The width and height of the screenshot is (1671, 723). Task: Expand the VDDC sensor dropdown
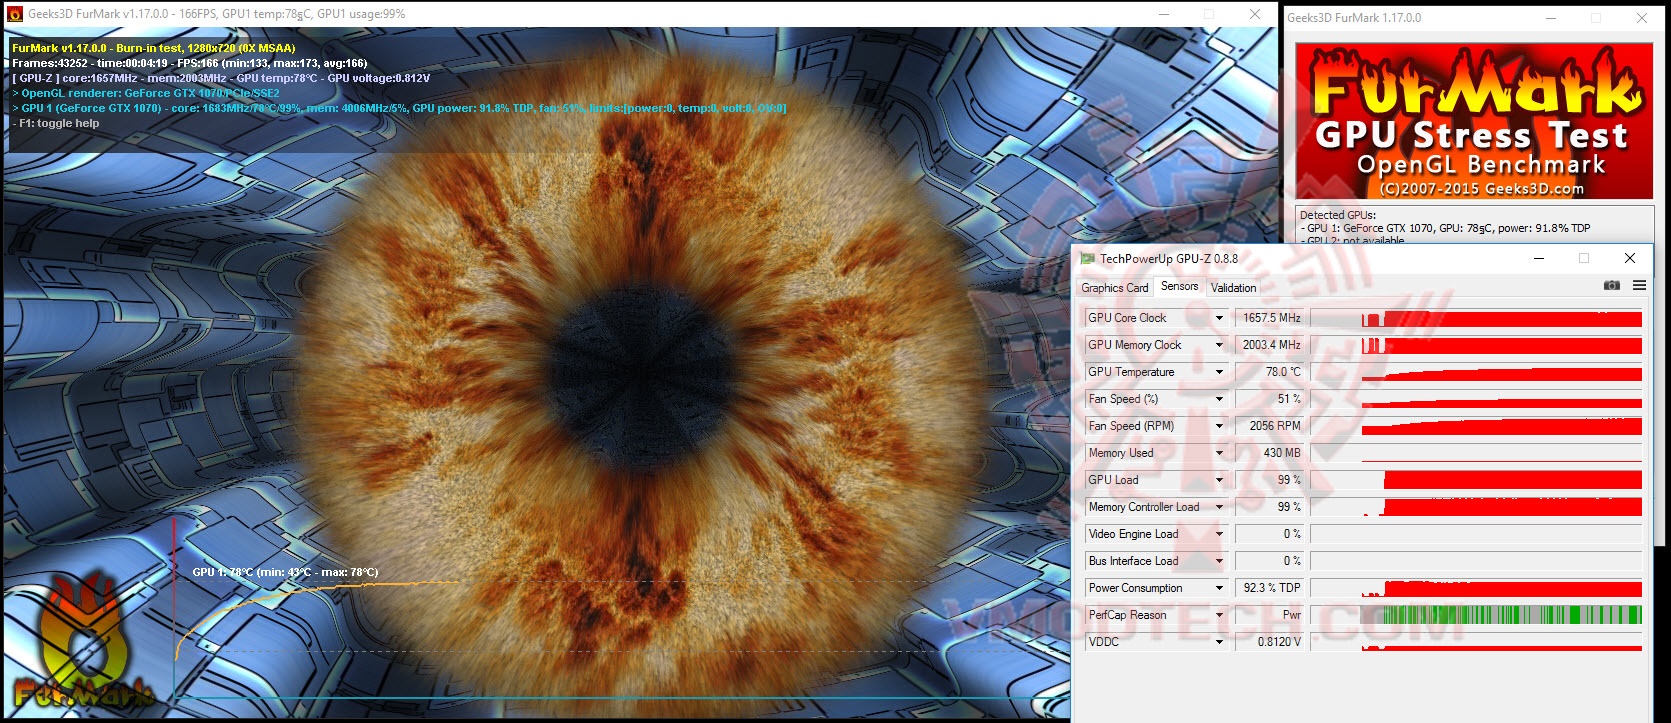tap(1219, 642)
